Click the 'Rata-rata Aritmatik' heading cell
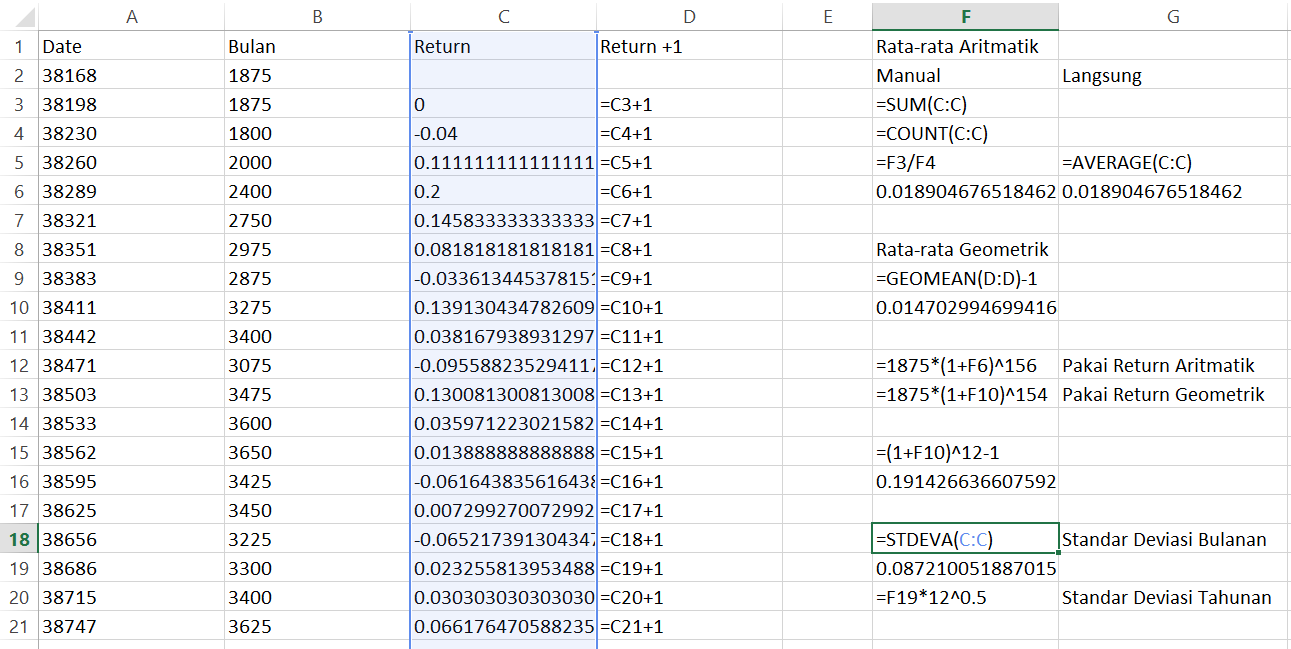The width and height of the screenshot is (1291, 649). [964, 47]
